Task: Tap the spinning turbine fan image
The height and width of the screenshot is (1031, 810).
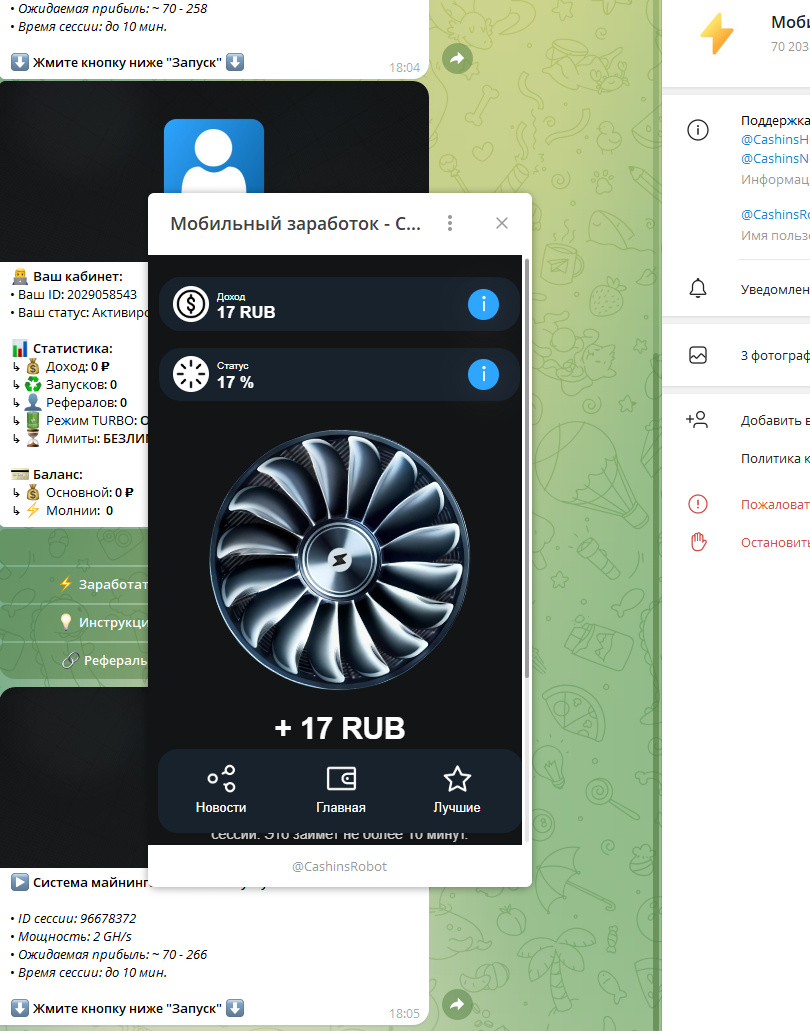Action: coord(339,560)
